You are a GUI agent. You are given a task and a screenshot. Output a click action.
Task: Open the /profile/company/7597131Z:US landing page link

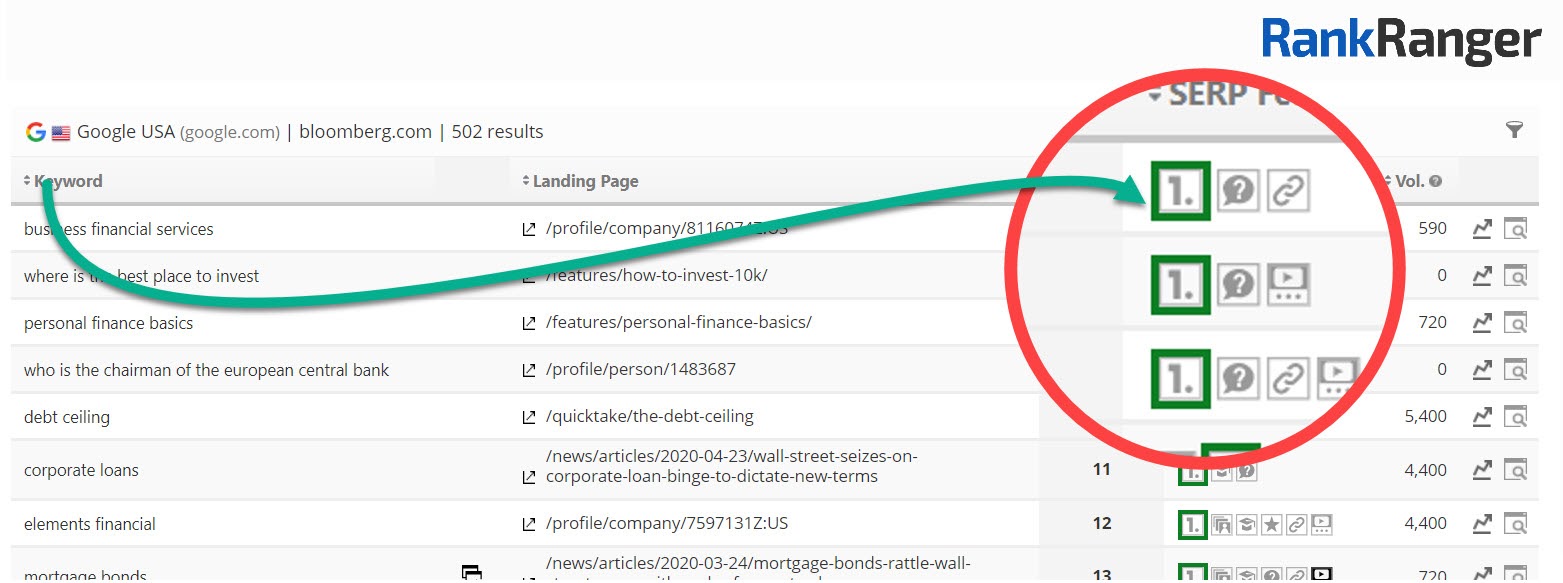pos(667,523)
